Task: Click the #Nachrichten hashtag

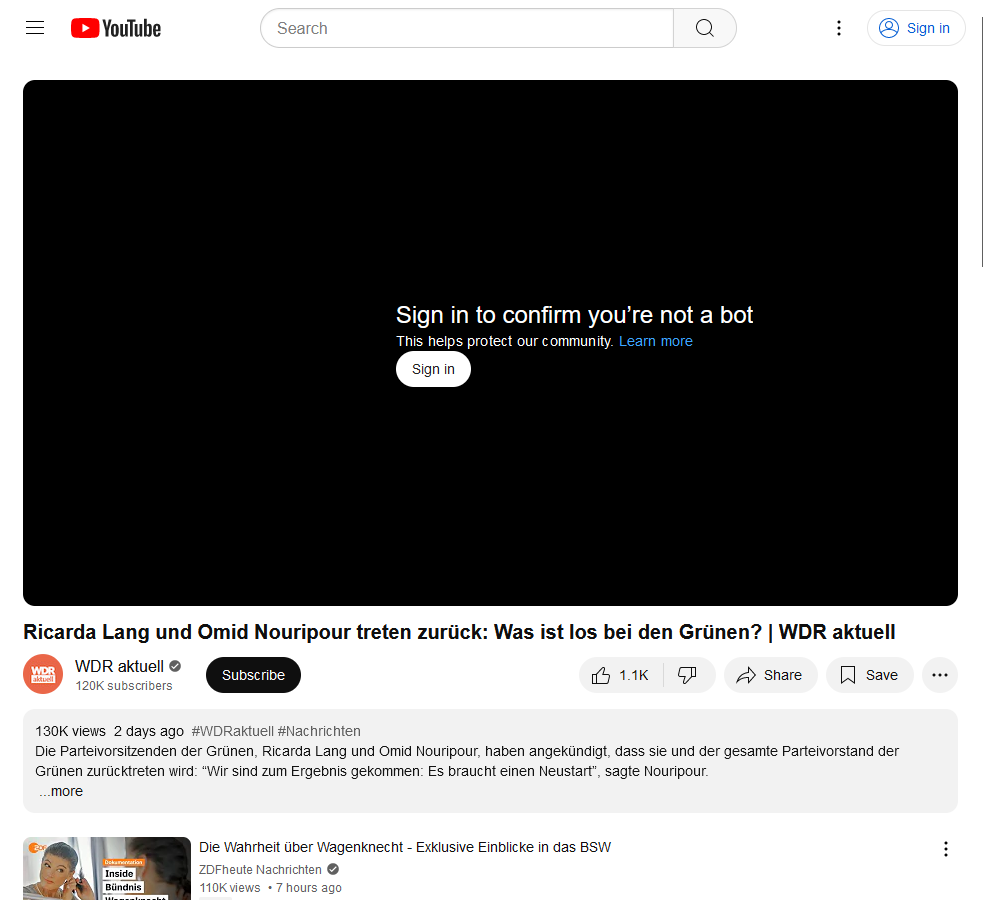Action: point(319,731)
